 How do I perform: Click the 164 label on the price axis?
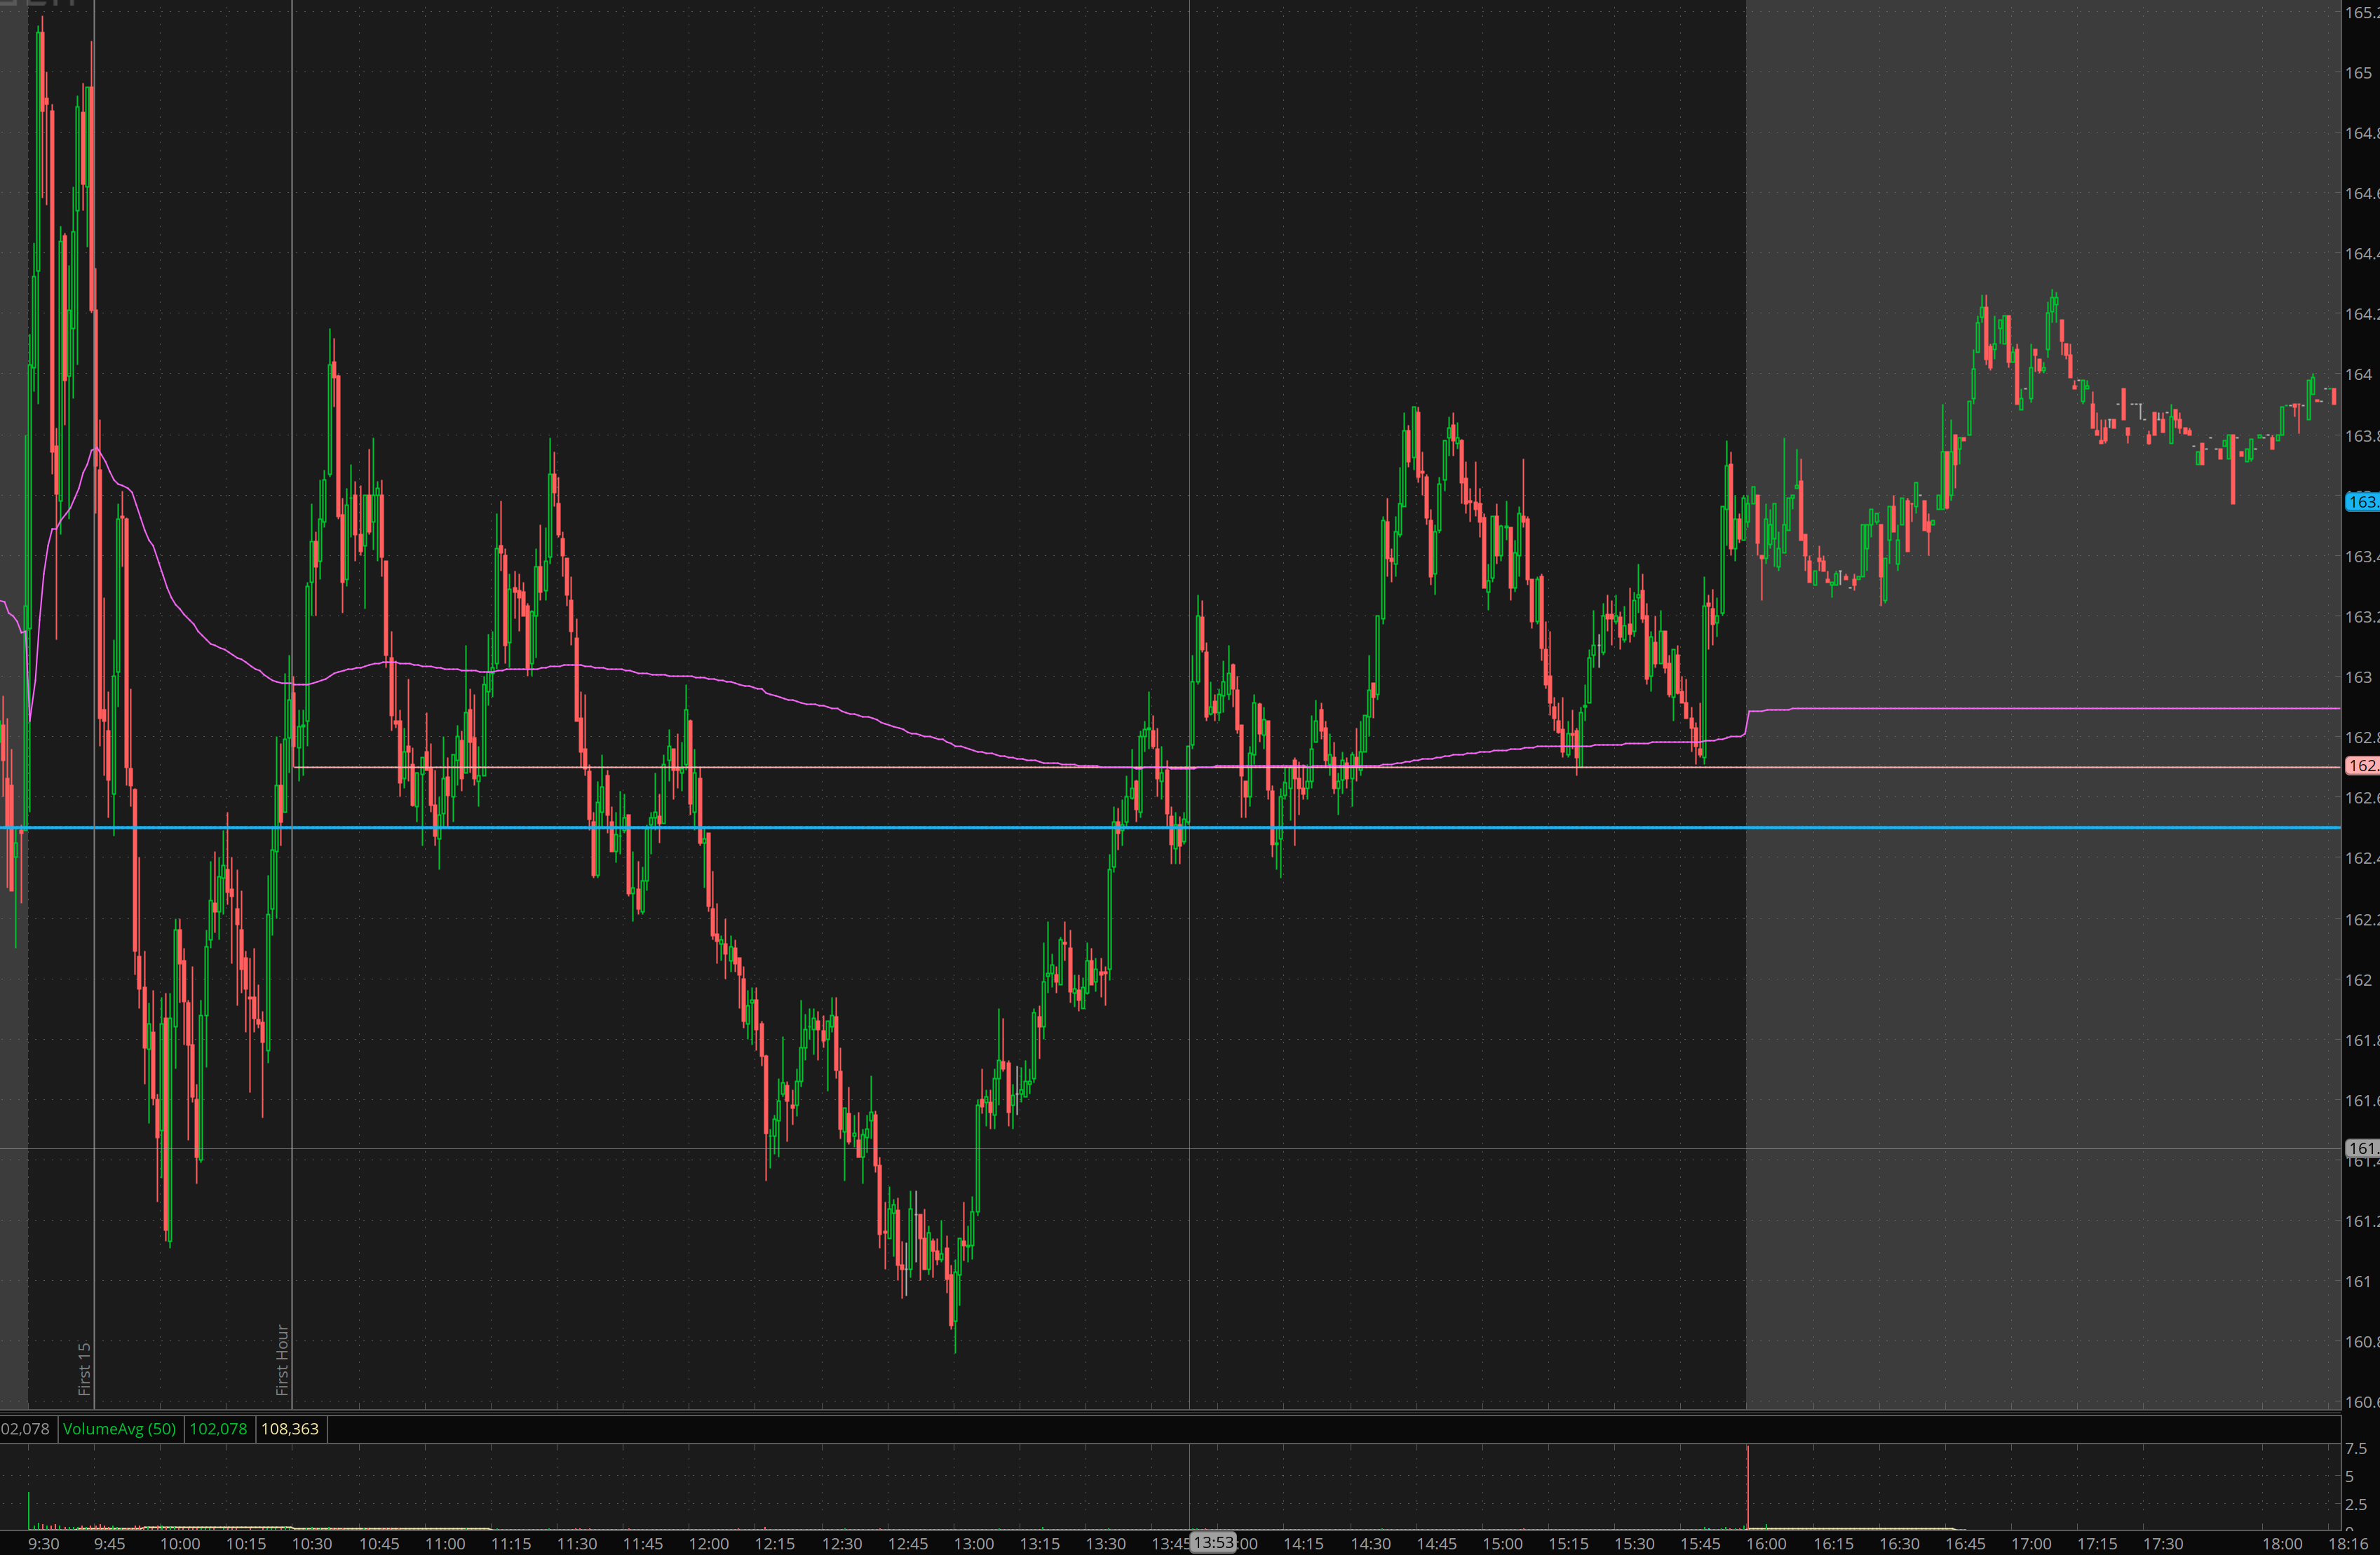pos(2358,375)
